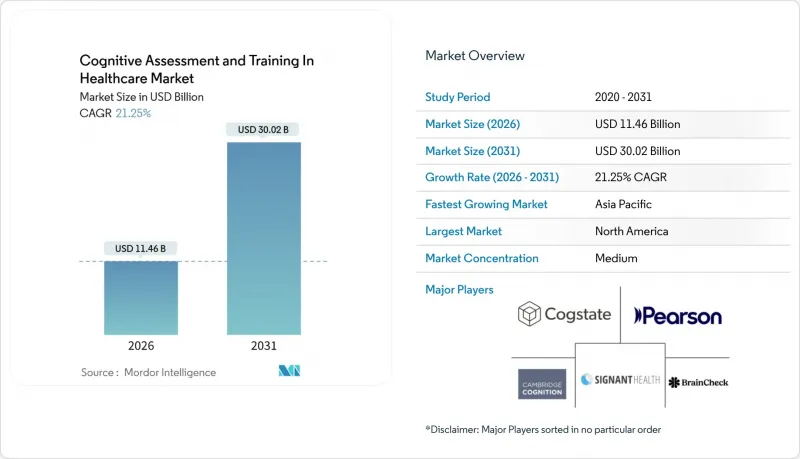This screenshot has height=459, width=800.
Task: Click the BrainCheck logo
Action: point(698,382)
